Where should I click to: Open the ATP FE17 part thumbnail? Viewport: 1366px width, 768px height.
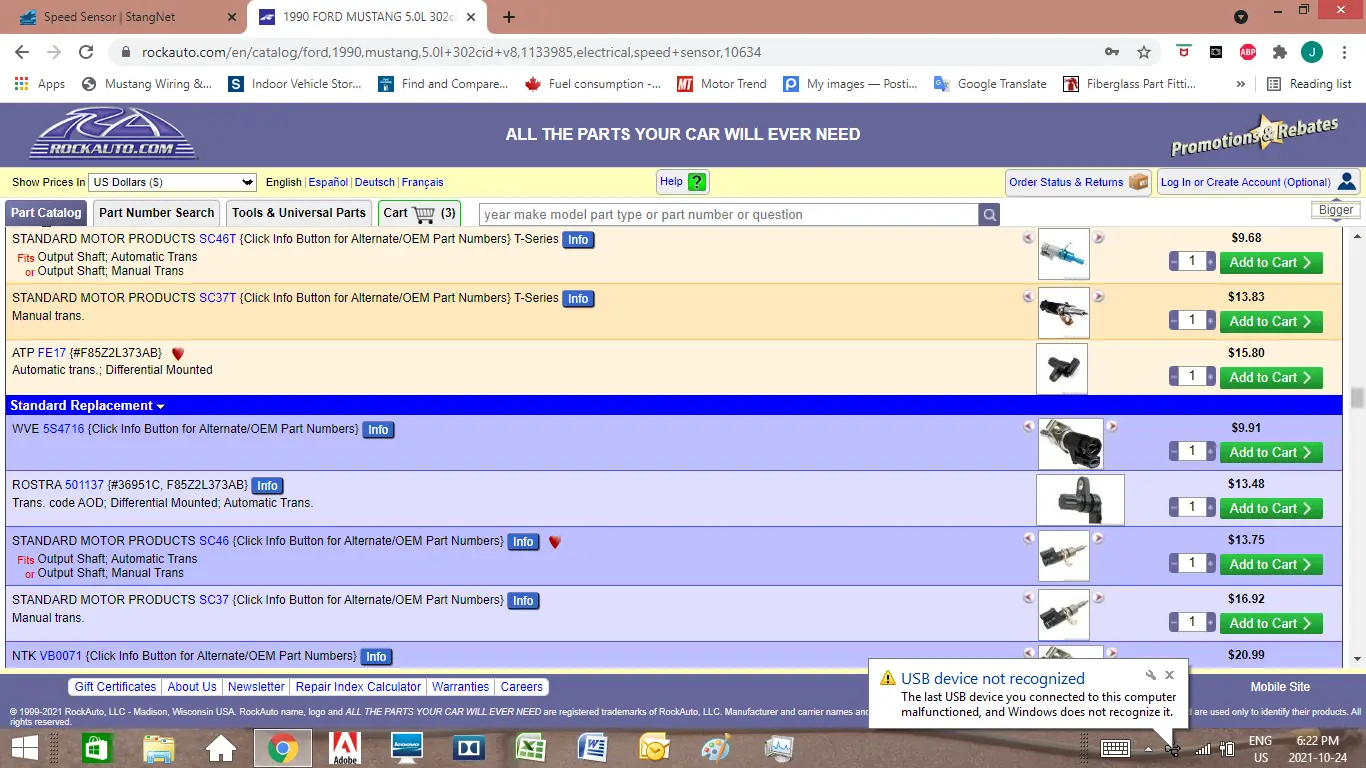tap(1062, 369)
